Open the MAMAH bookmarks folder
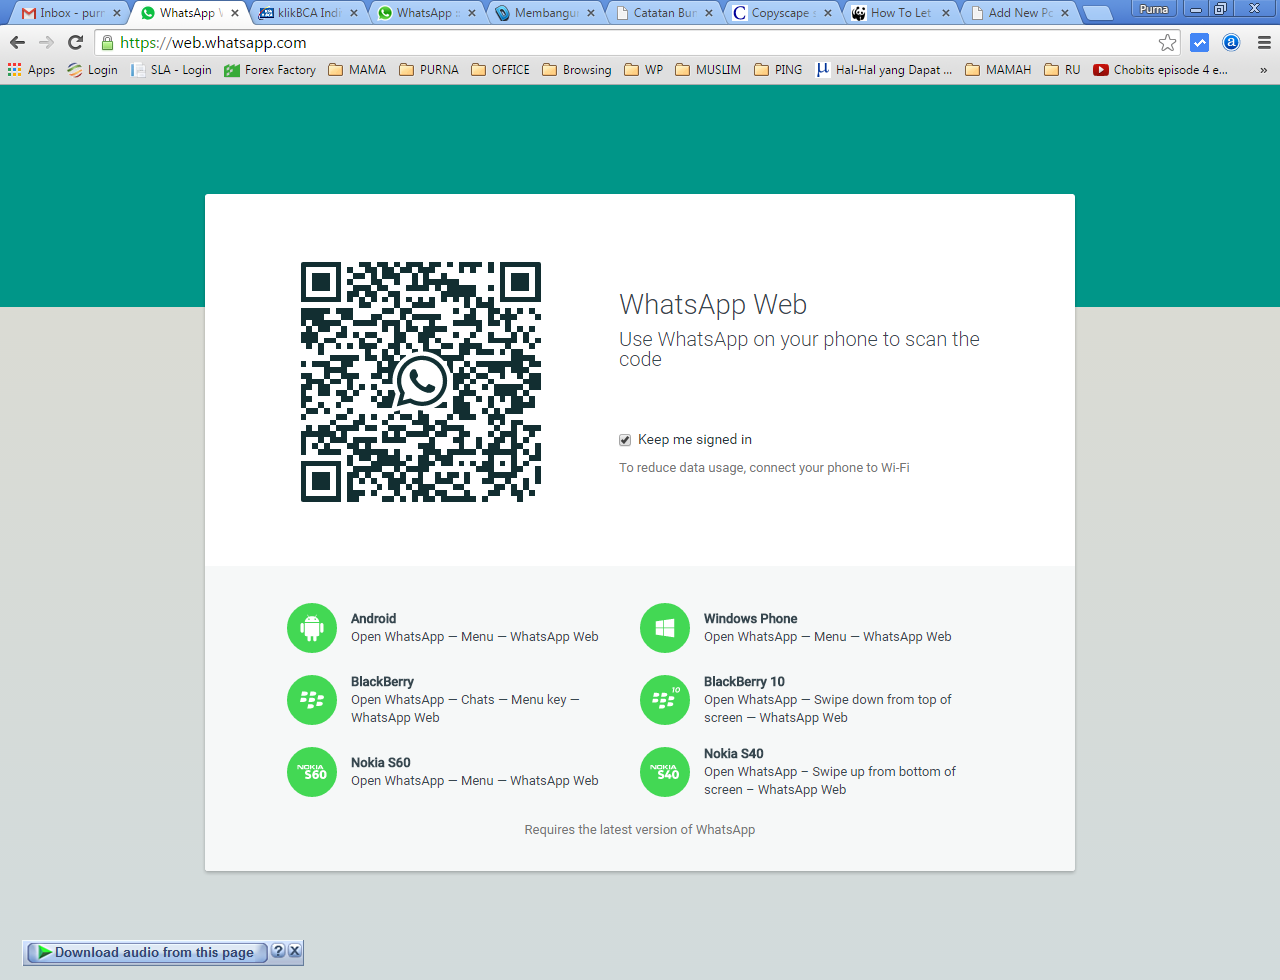This screenshot has width=1280, height=980. [998, 70]
